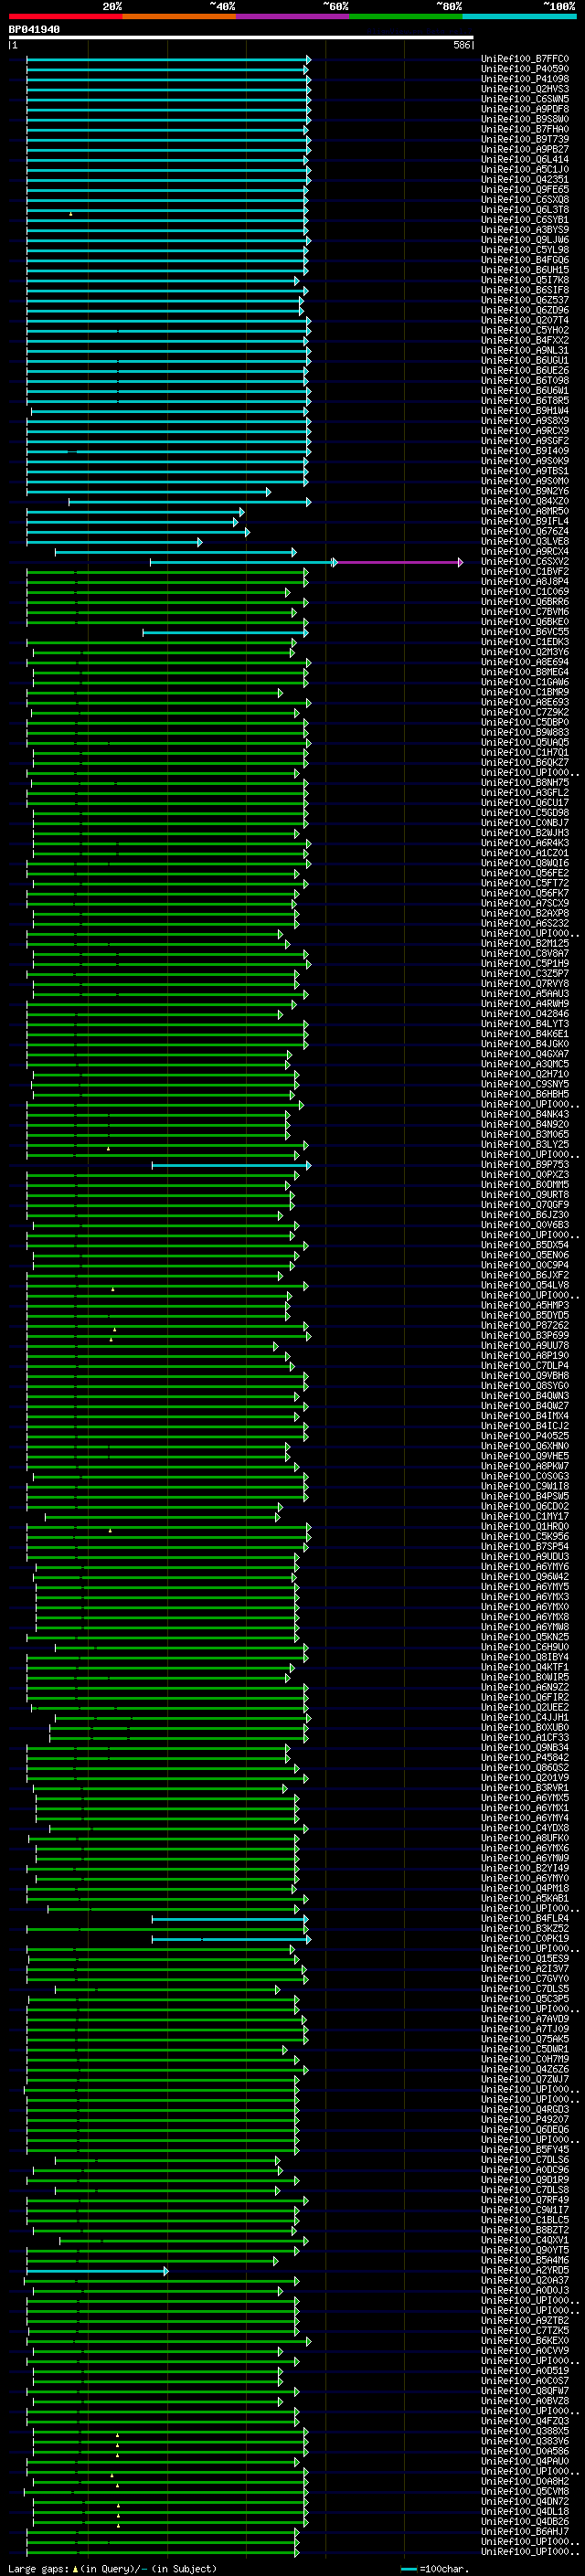Click the label UniRef100_Q7RVY8

tap(525, 984)
